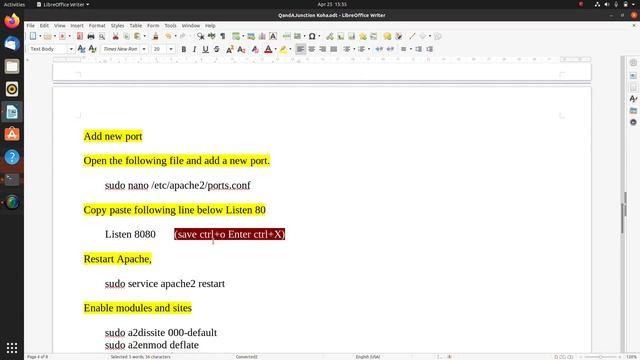Align text right

tap(322, 49)
